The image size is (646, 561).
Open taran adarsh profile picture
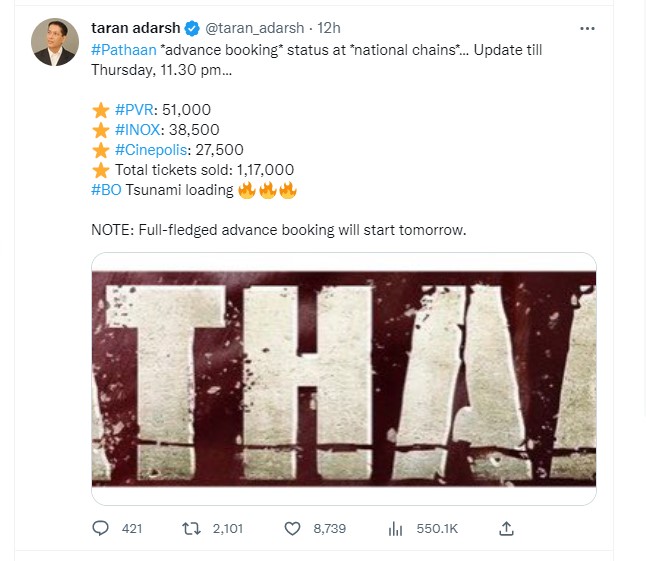tap(55, 43)
